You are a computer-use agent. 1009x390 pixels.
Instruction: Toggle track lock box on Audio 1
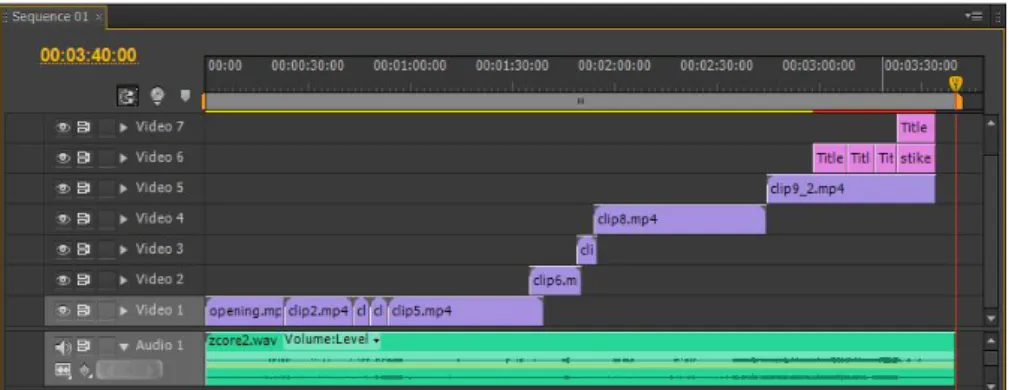point(107,347)
